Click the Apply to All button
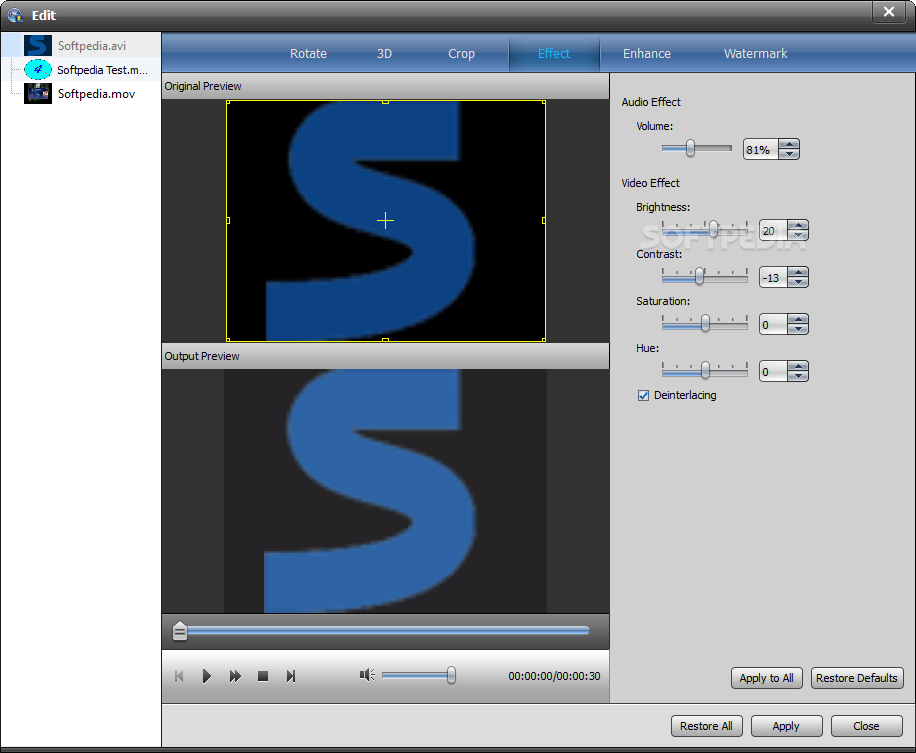 [x=766, y=678]
